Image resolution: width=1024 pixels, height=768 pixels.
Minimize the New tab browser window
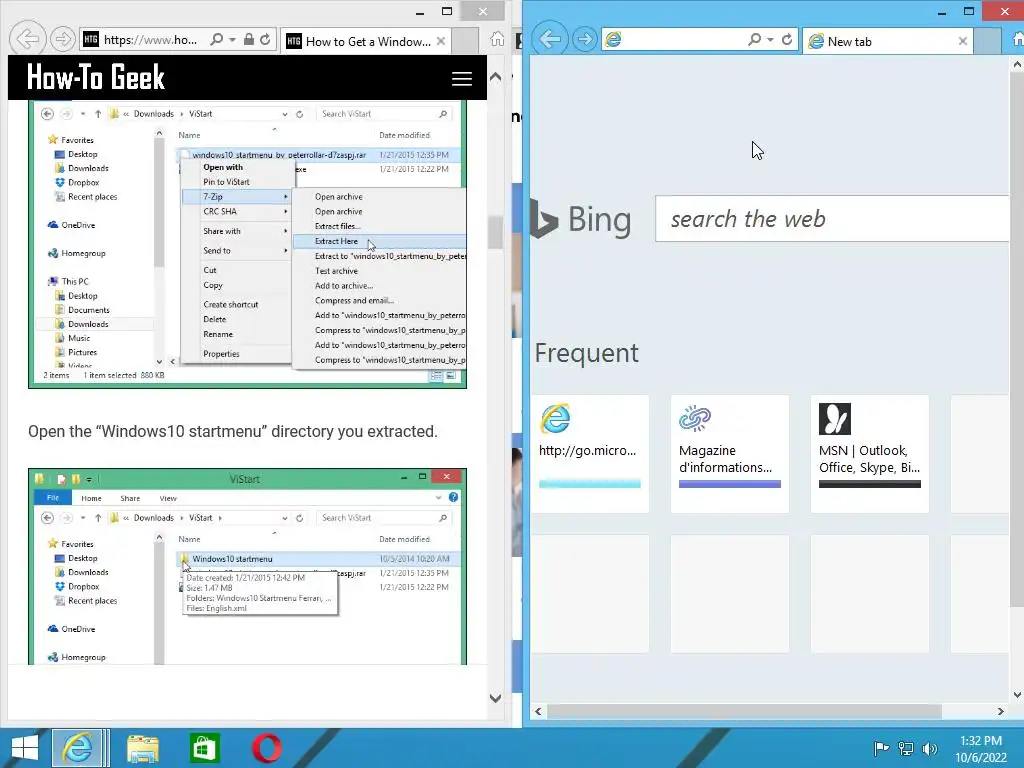click(942, 11)
